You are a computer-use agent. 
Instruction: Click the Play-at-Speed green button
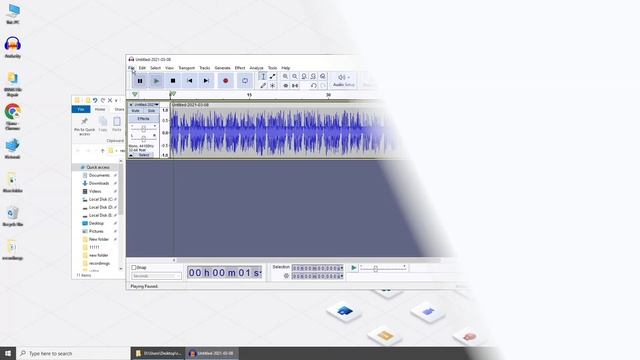[353, 268]
